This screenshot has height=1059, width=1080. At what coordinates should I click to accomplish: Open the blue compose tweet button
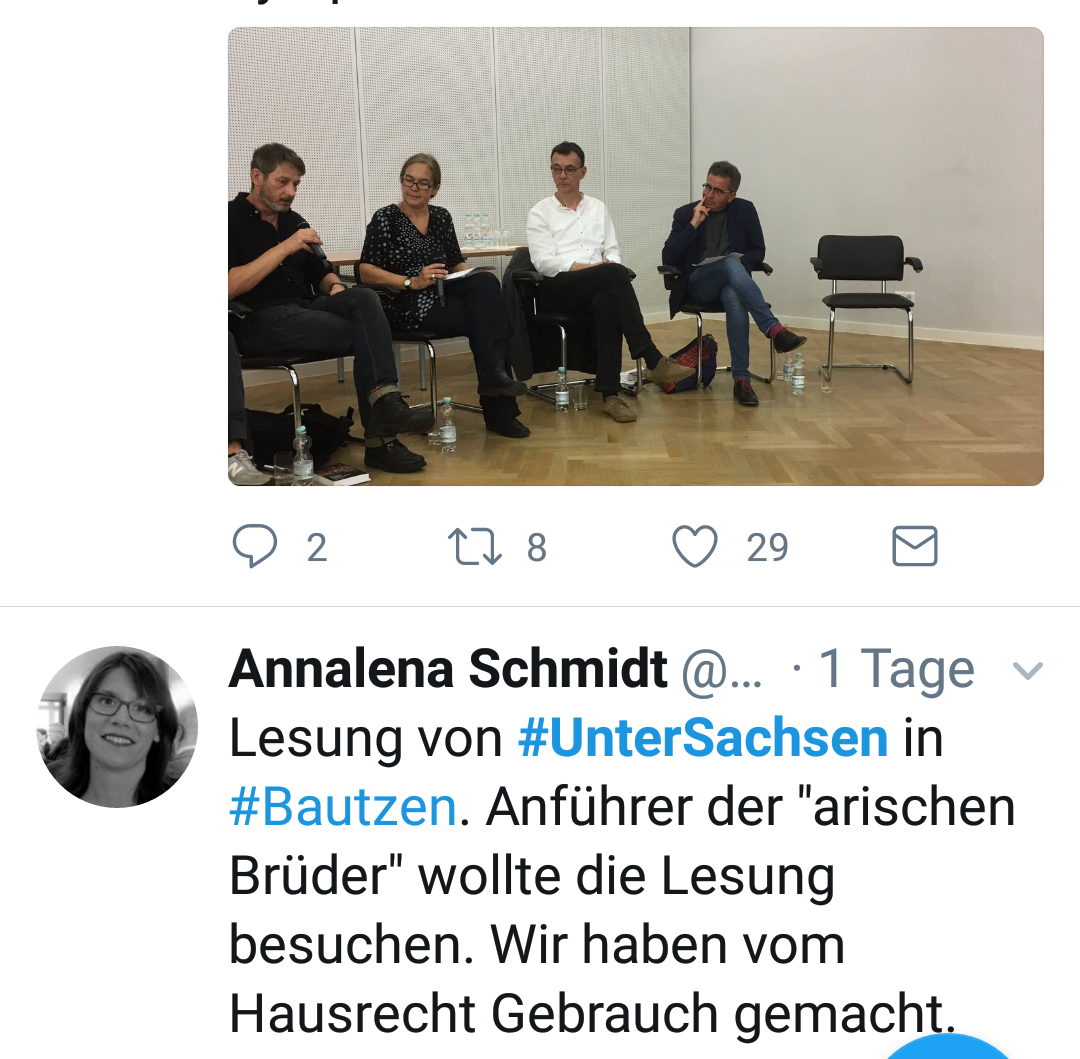coord(947,1046)
